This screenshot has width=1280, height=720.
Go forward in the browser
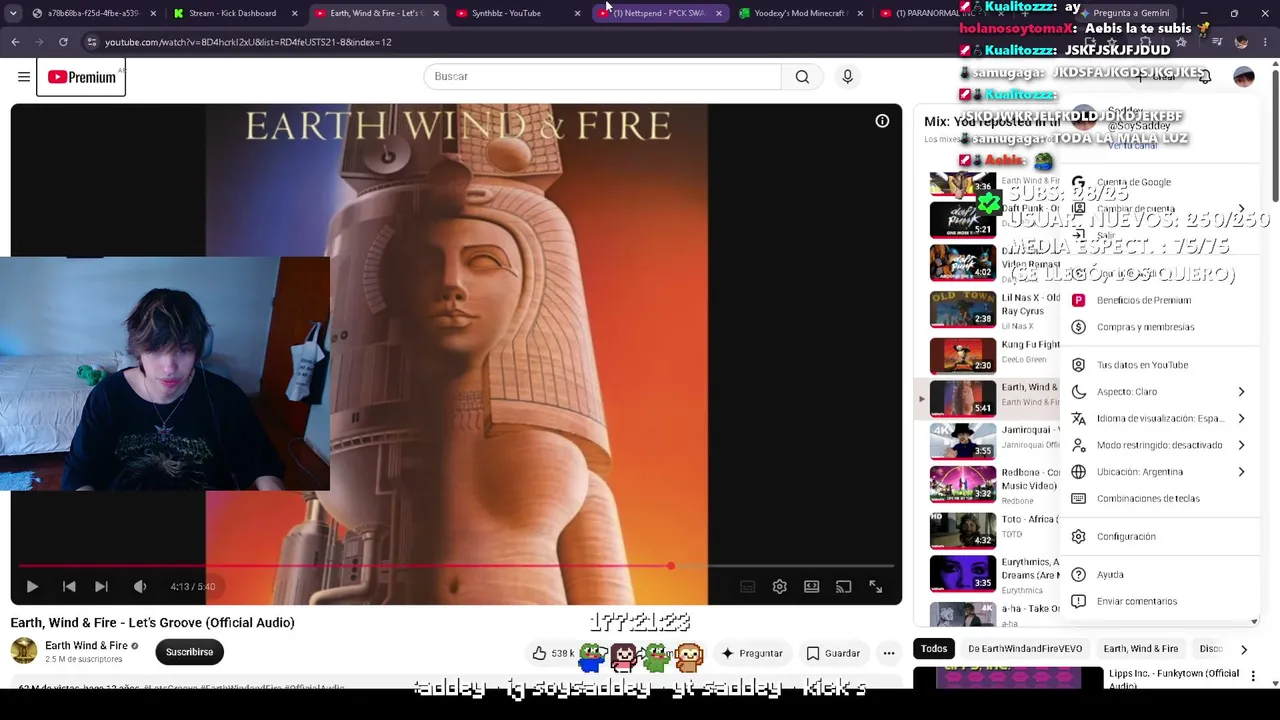[x=39, y=42]
